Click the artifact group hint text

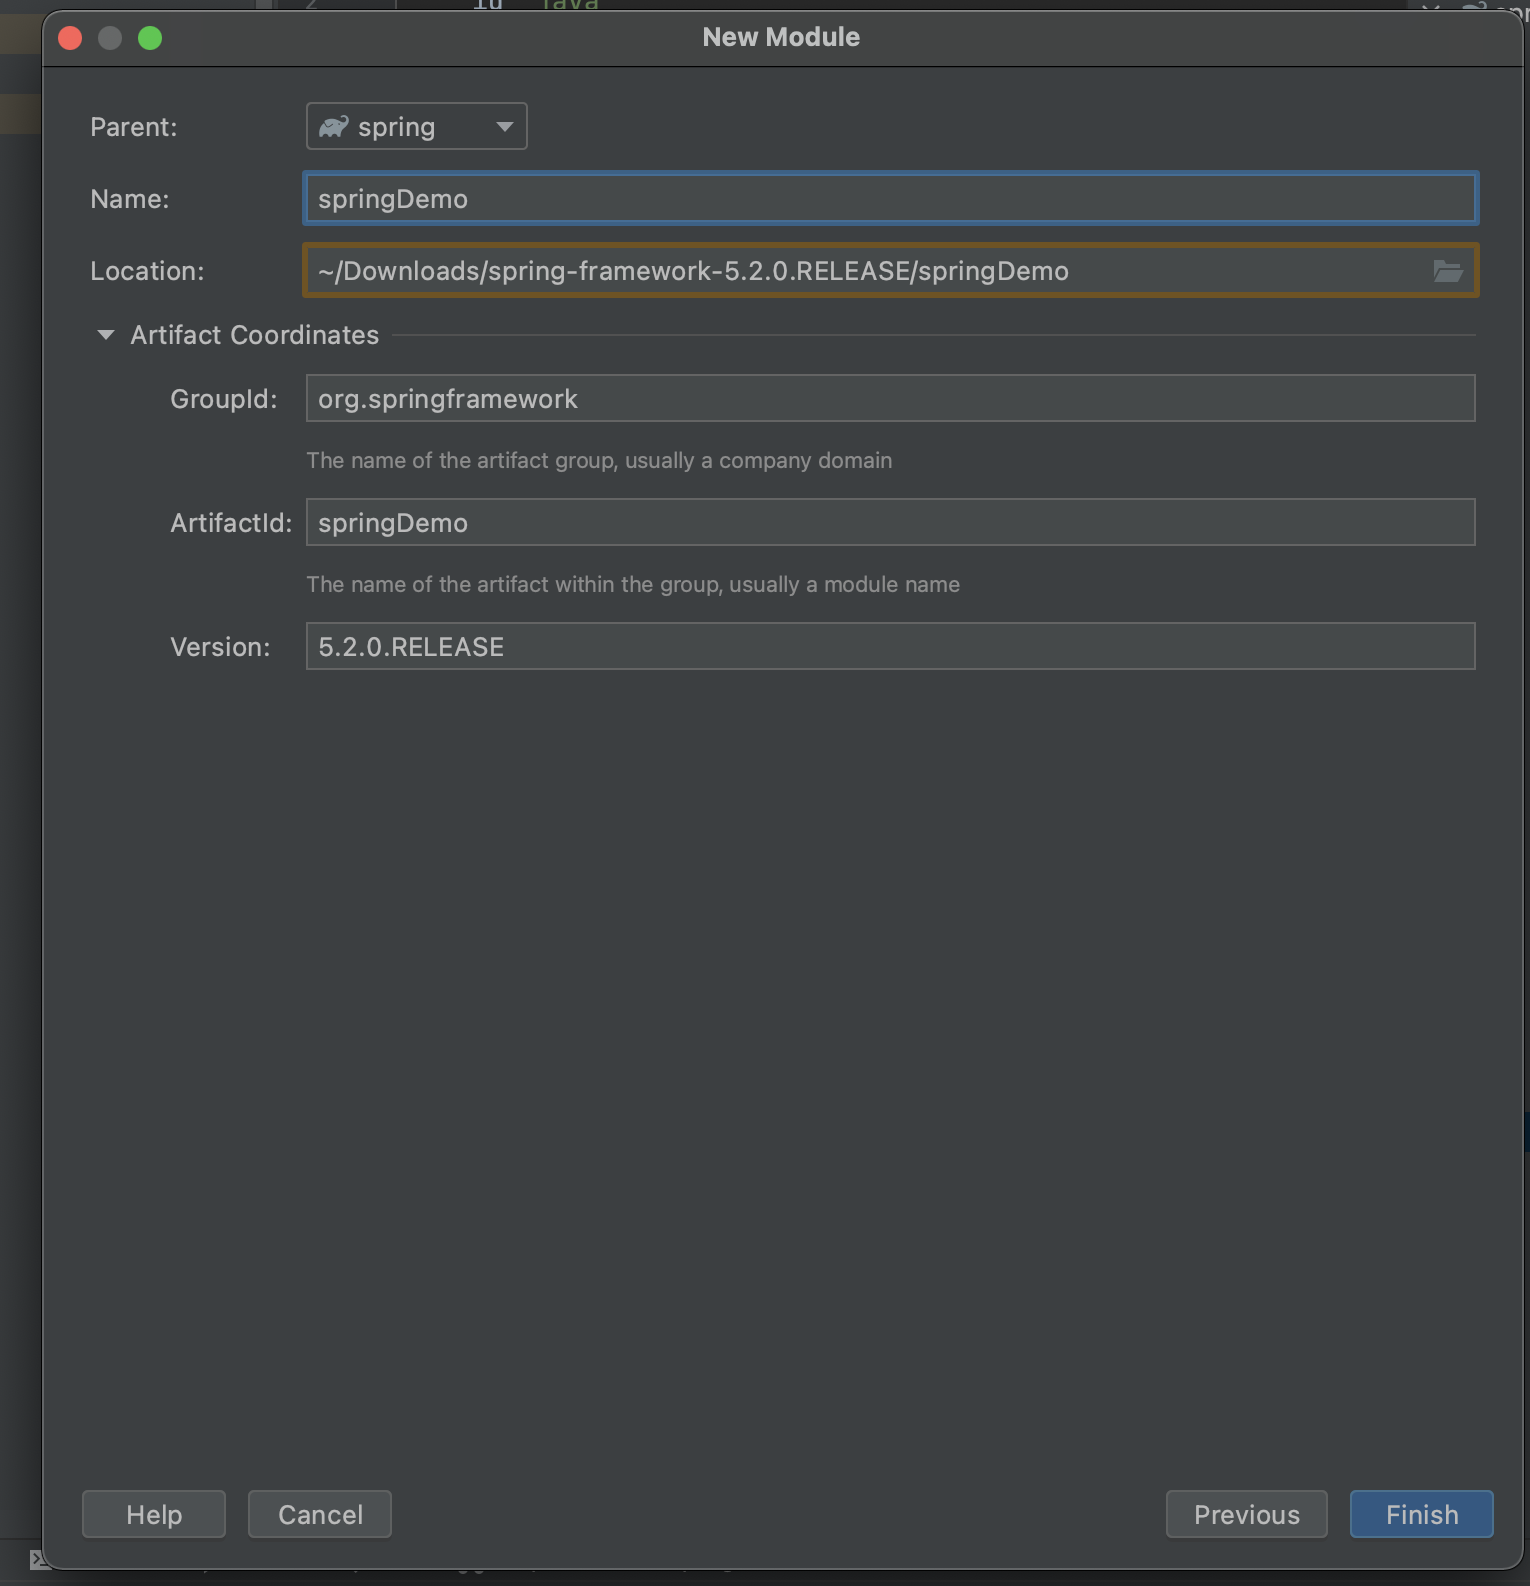click(599, 461)
